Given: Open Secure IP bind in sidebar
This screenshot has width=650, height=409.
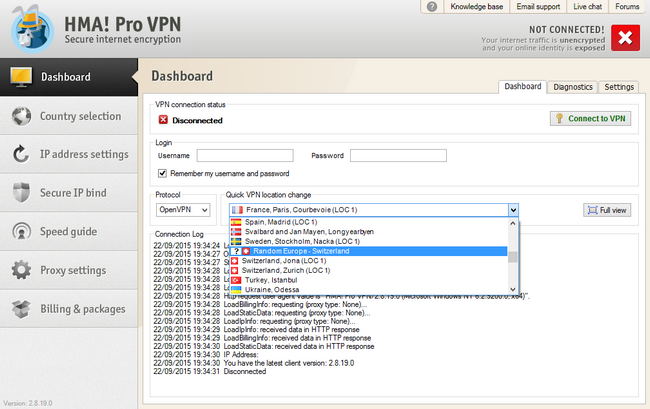Looking at the screenshot, I should click(69, 193).
